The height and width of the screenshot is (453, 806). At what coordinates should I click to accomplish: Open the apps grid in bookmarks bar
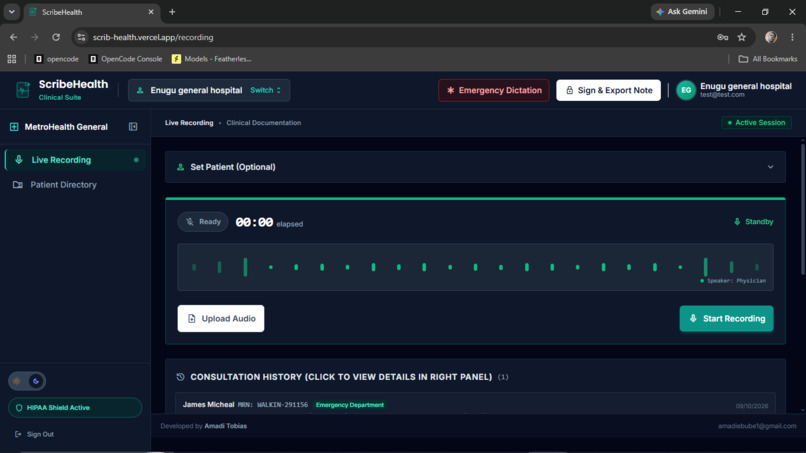pos(12,59)
